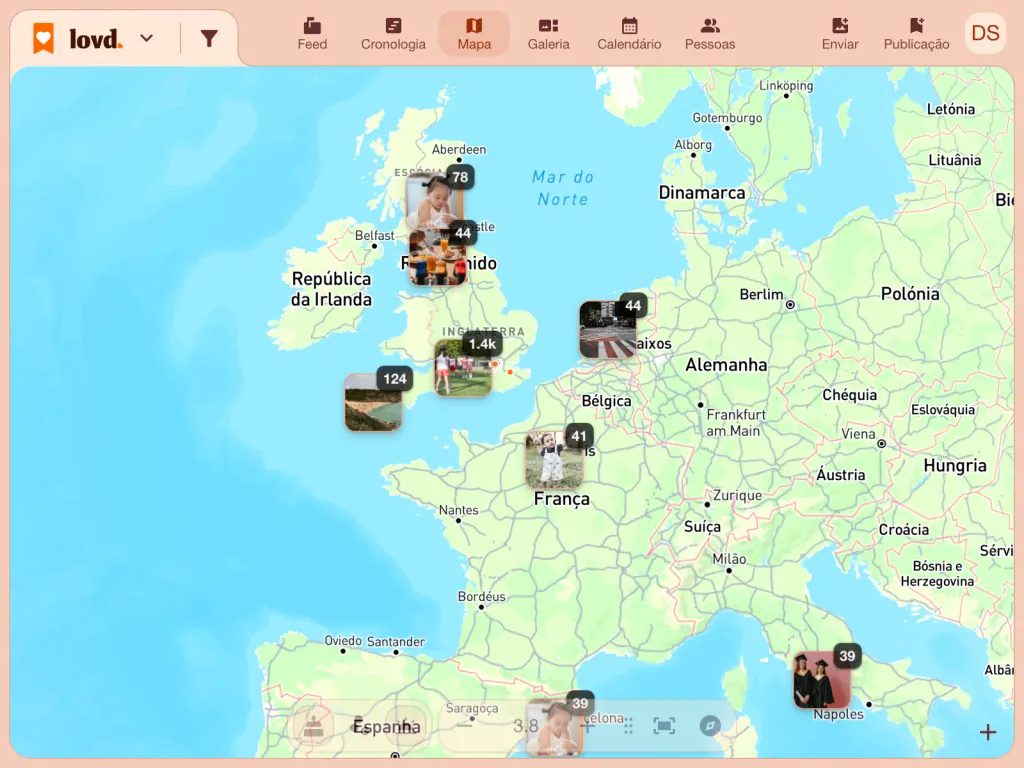Click the Frankfurt am Main label
Screen dimensions: 1024x768
tap(735, 423)
